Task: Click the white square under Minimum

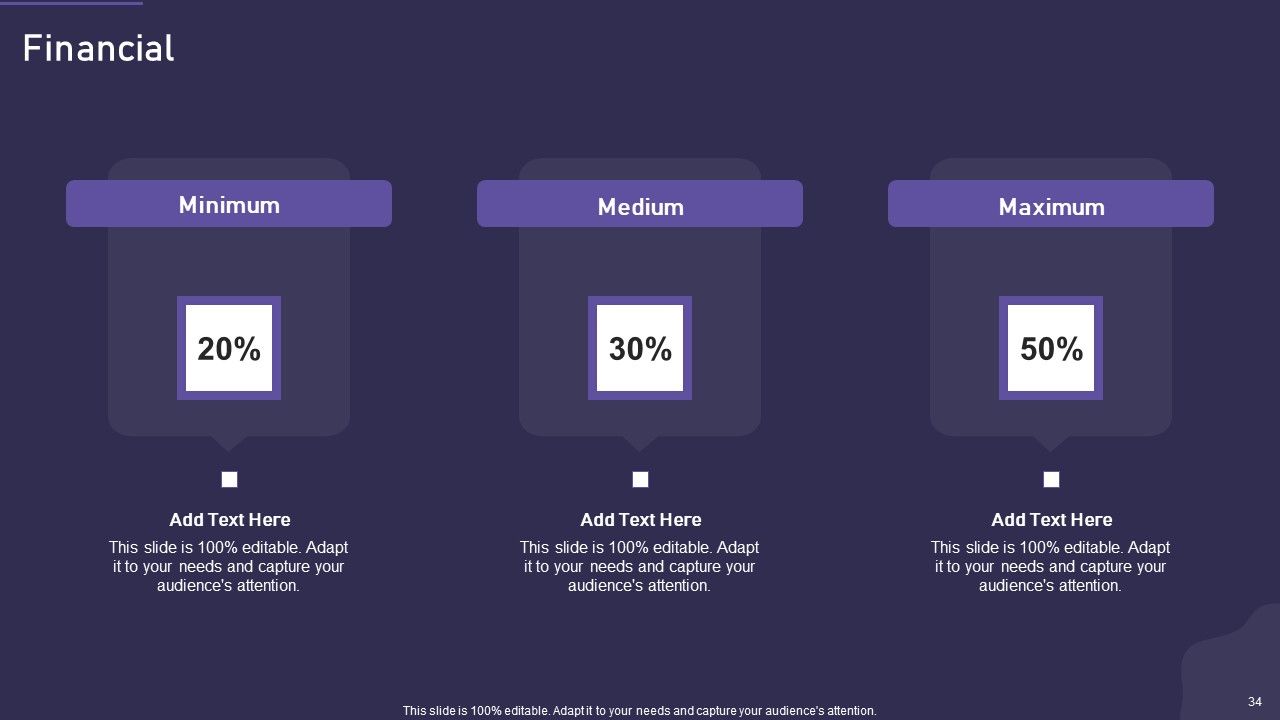Action: 229,480
